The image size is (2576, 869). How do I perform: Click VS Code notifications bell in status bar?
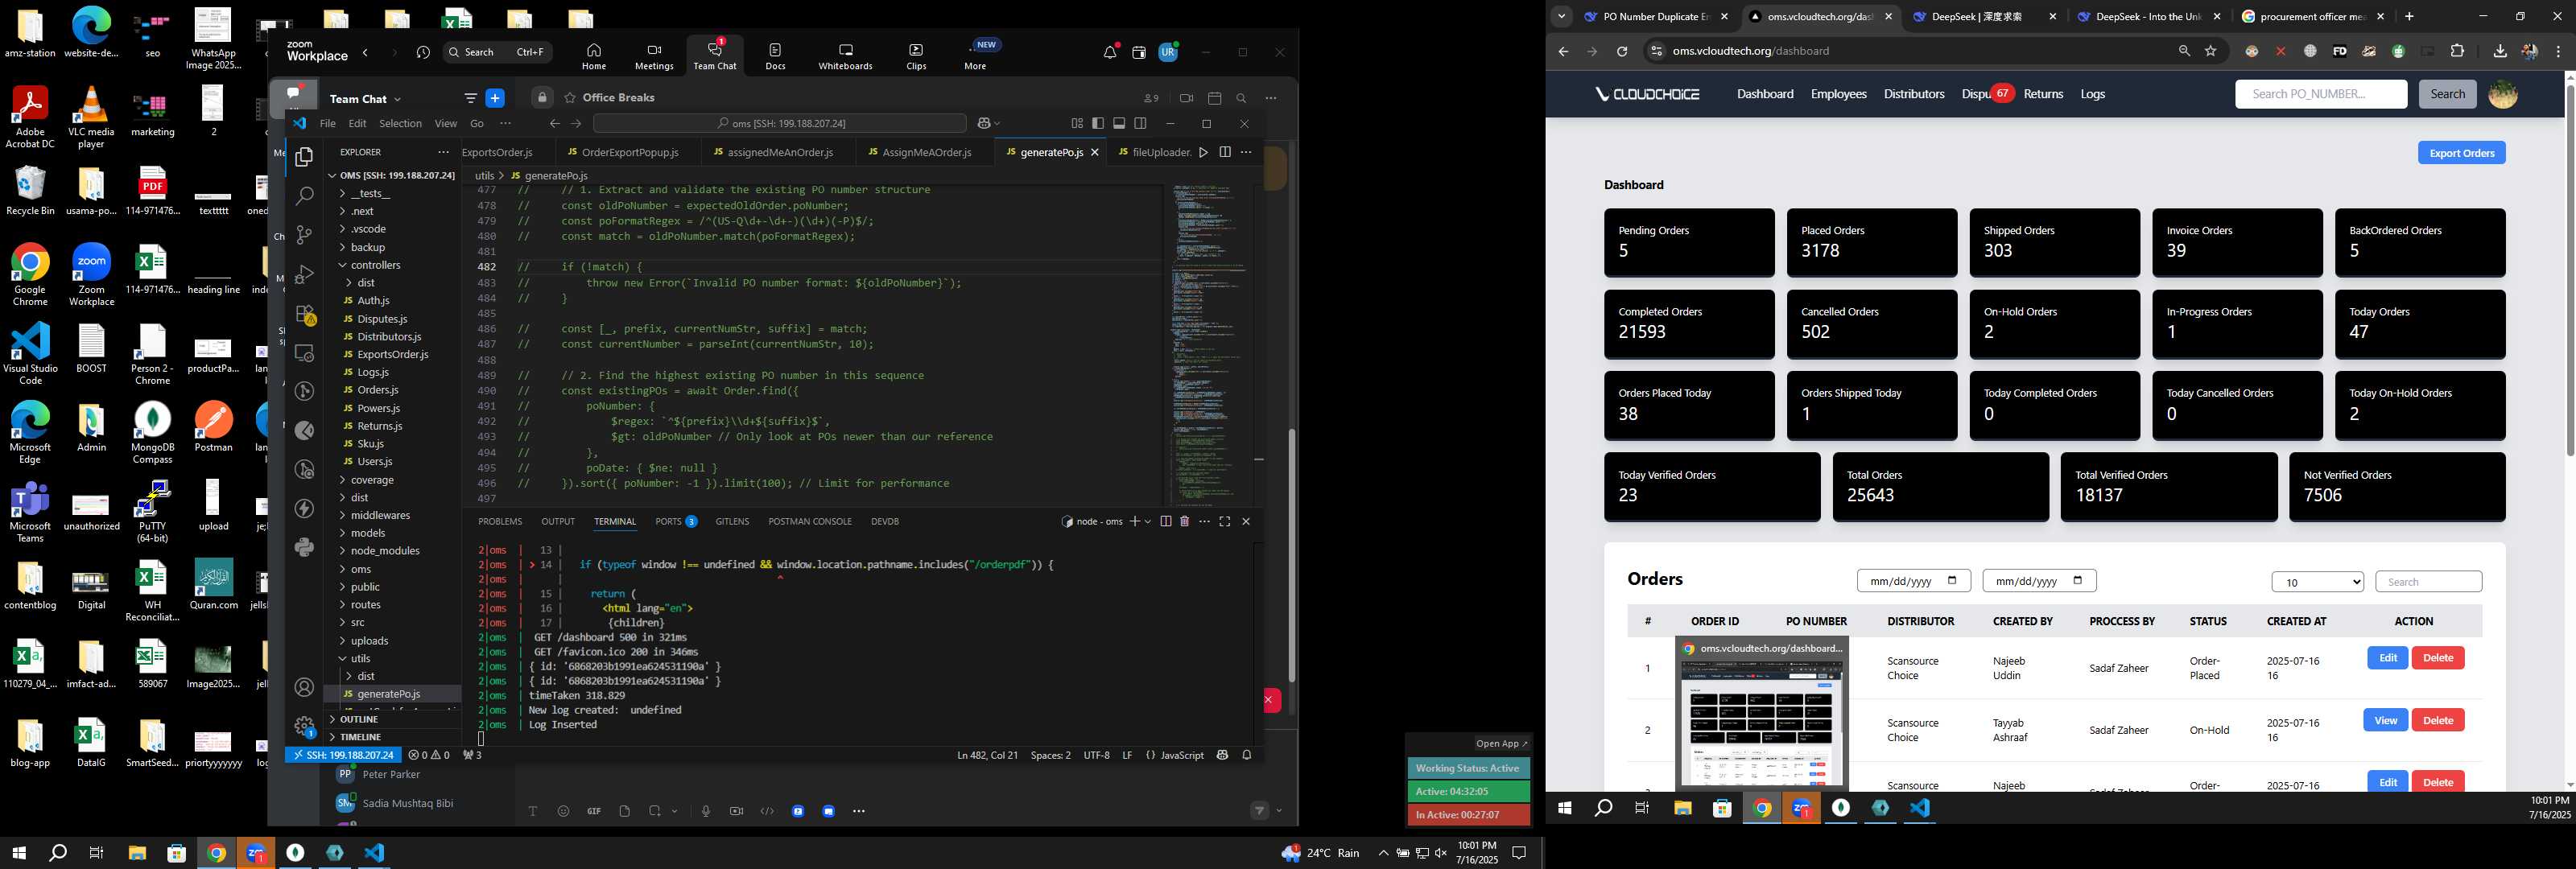(1247, 755)
